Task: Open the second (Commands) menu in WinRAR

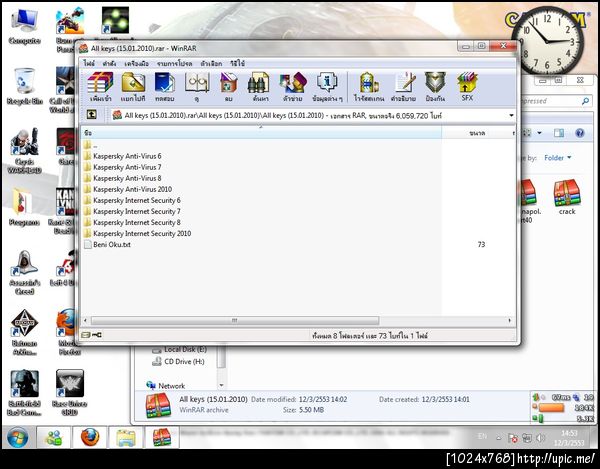Action: (x=109, y=63)
